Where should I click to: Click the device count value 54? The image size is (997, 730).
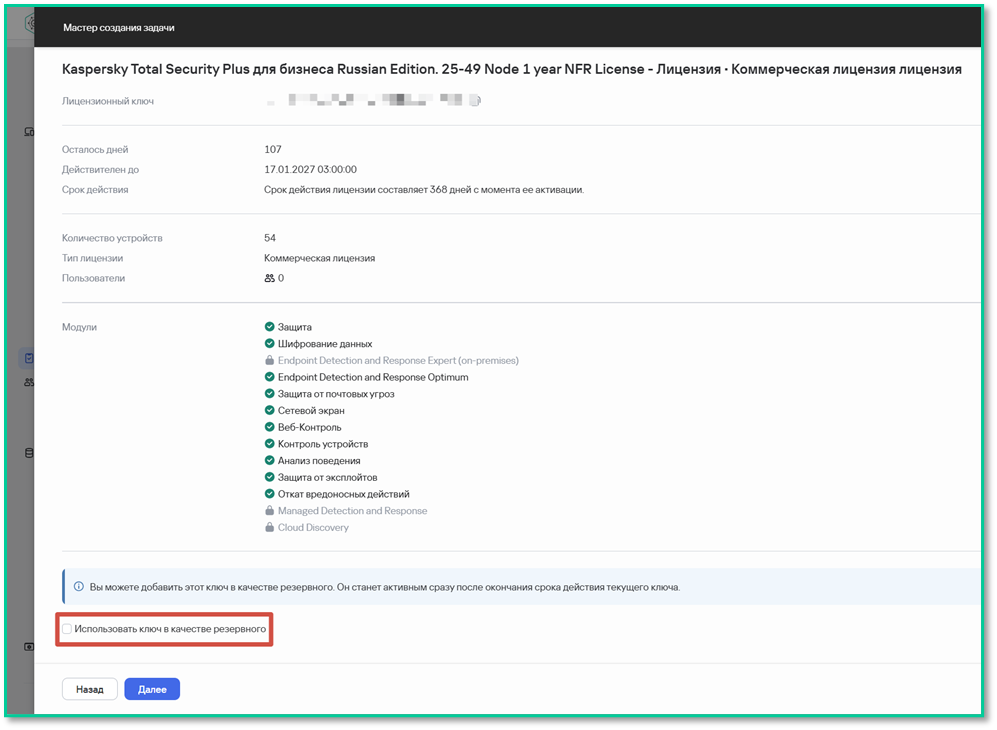pyautogui.click(x=270, y=238)
